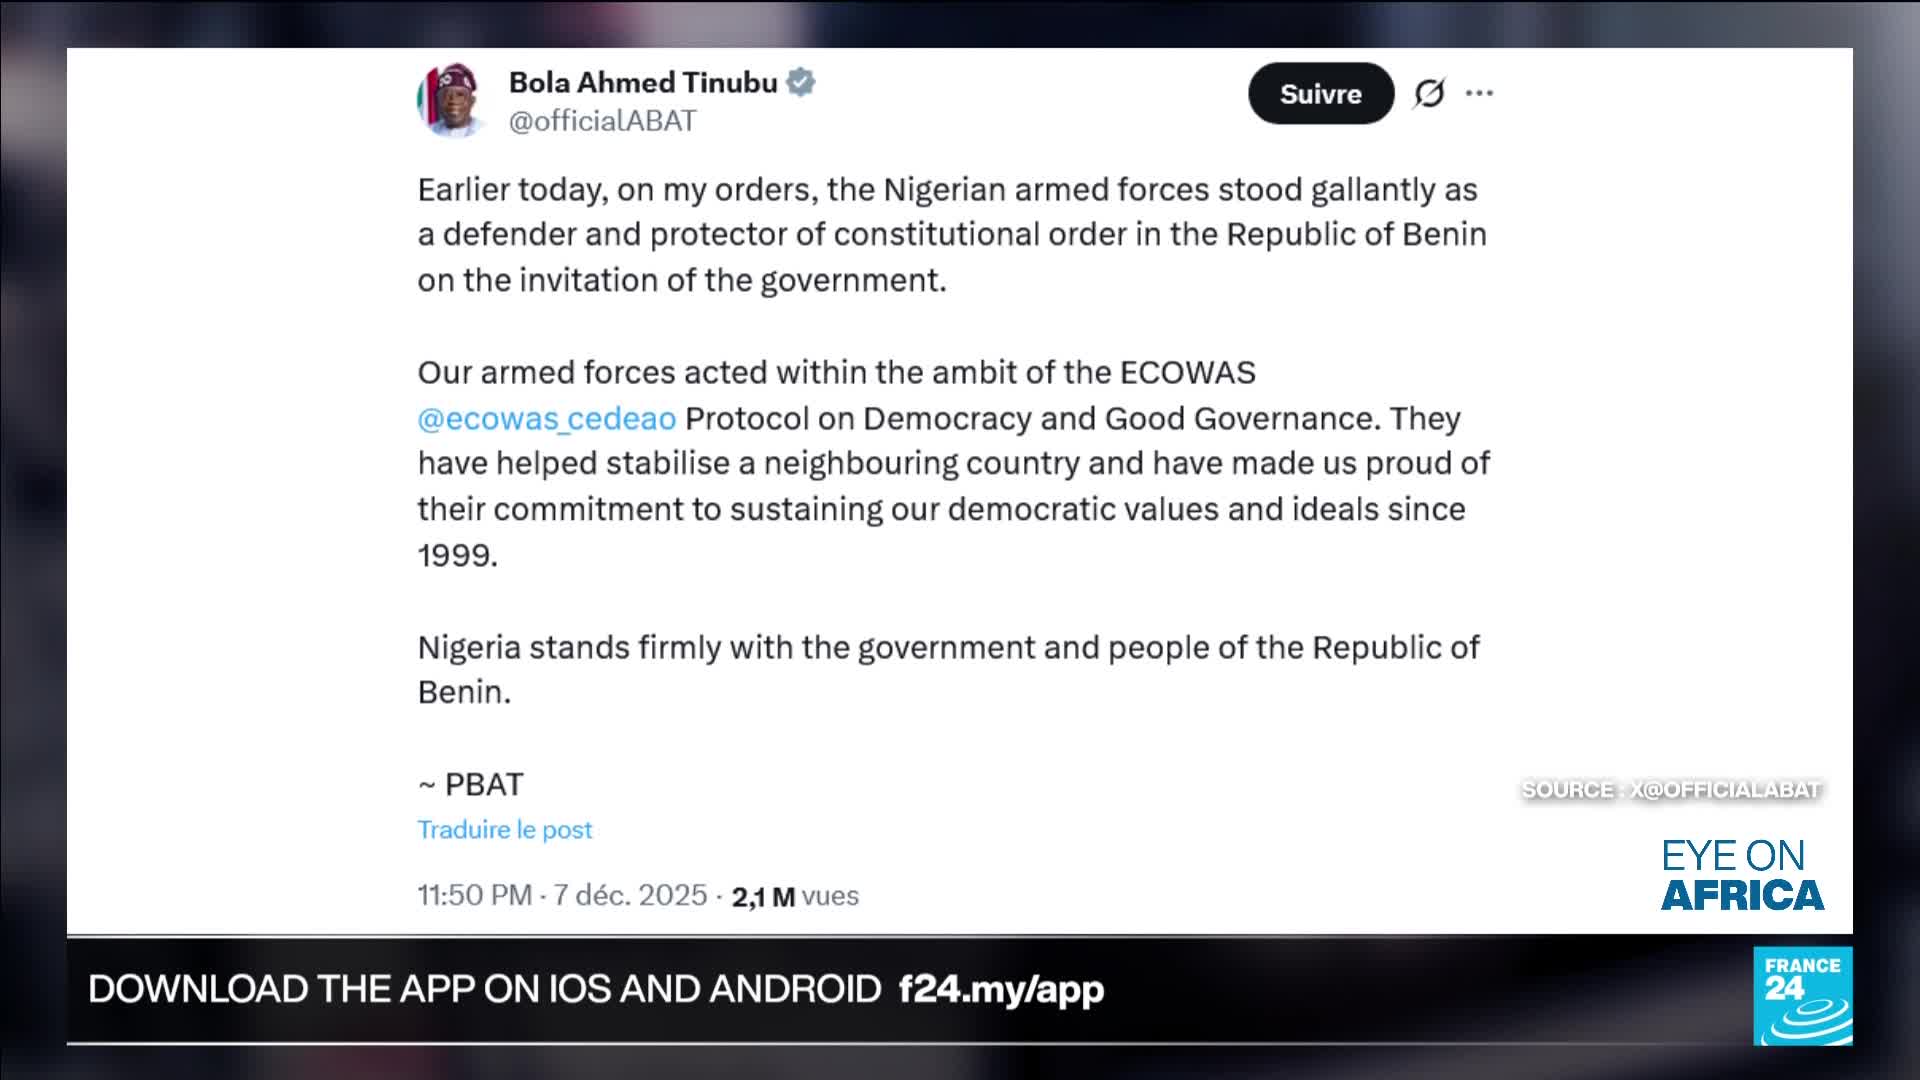Click the Grok slashed-circle icon
The image size is (1920, 1080).
click(1429, 93)
